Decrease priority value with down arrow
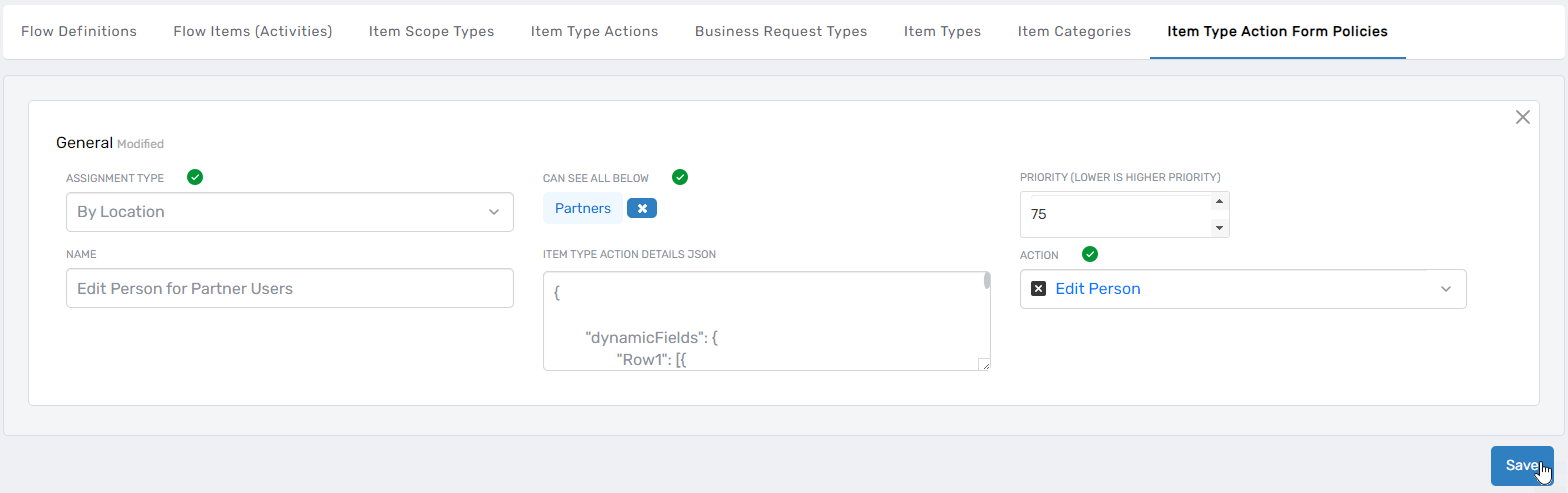 1218,227
